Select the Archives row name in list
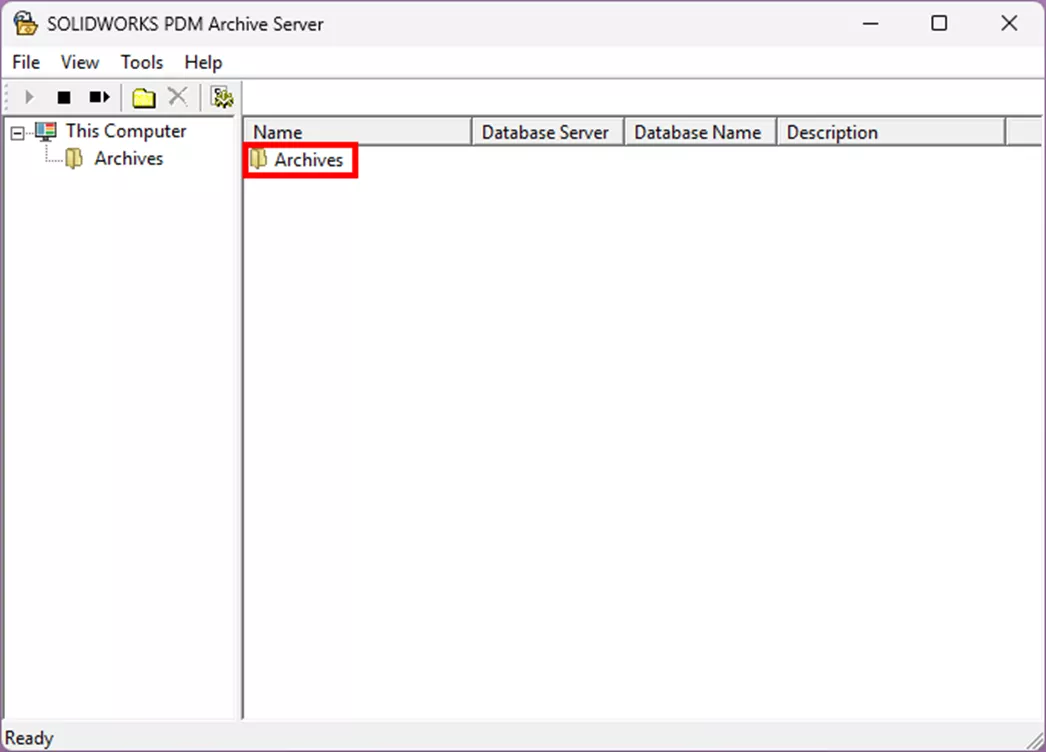 click(309, 160)
